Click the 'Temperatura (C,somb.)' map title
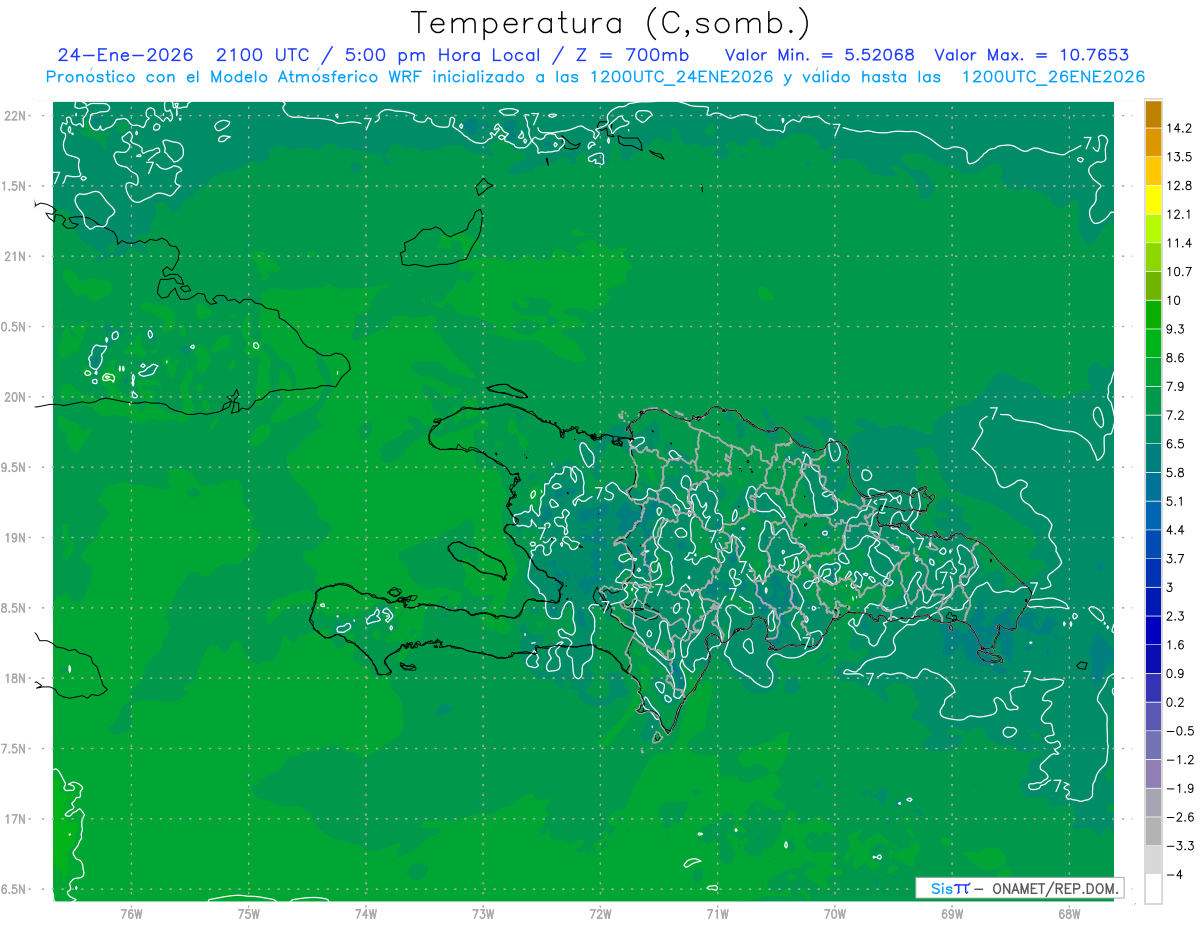This screenshot has height=927, width=1200. pyautogui.click(x=610, y=24)
